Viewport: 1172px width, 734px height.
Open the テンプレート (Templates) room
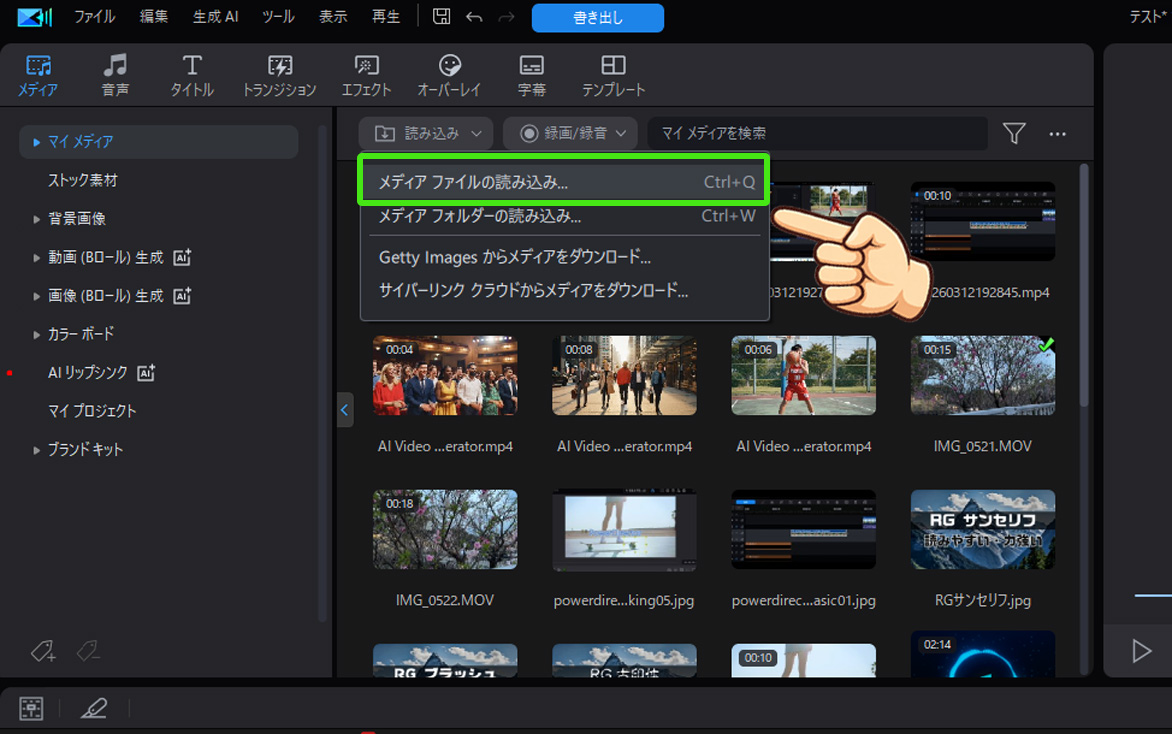[613, 74]
